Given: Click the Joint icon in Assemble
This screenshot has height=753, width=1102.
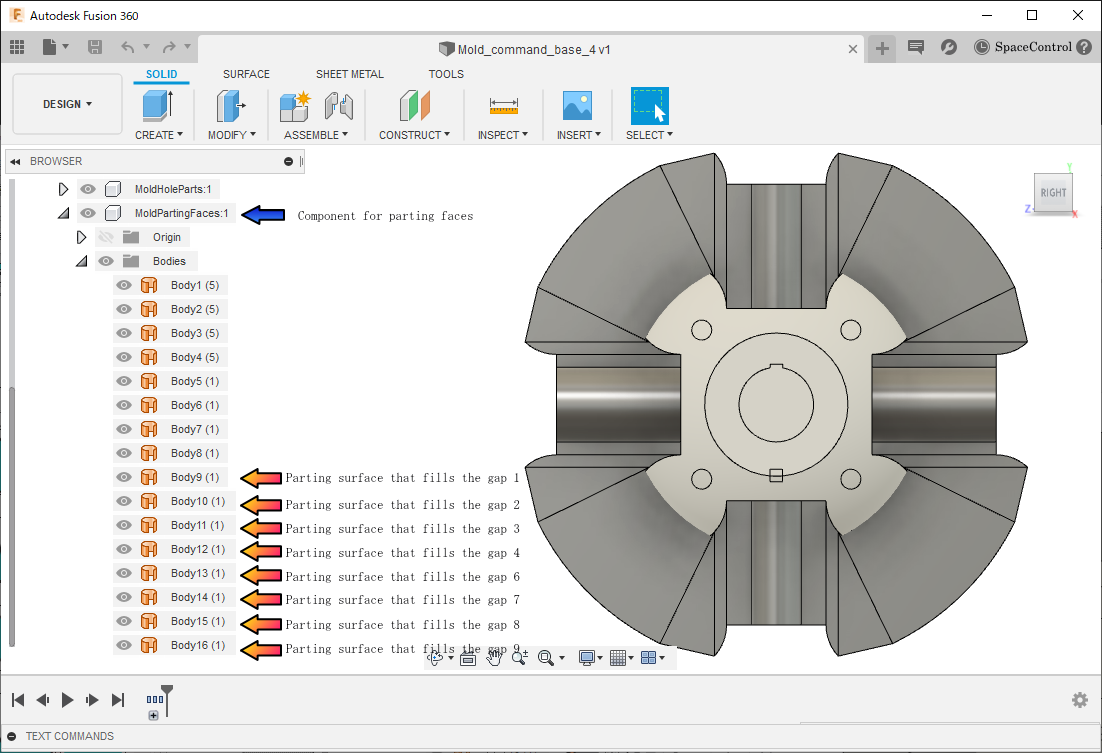Looking at the screenshot, I should click(x=339, y=105).
